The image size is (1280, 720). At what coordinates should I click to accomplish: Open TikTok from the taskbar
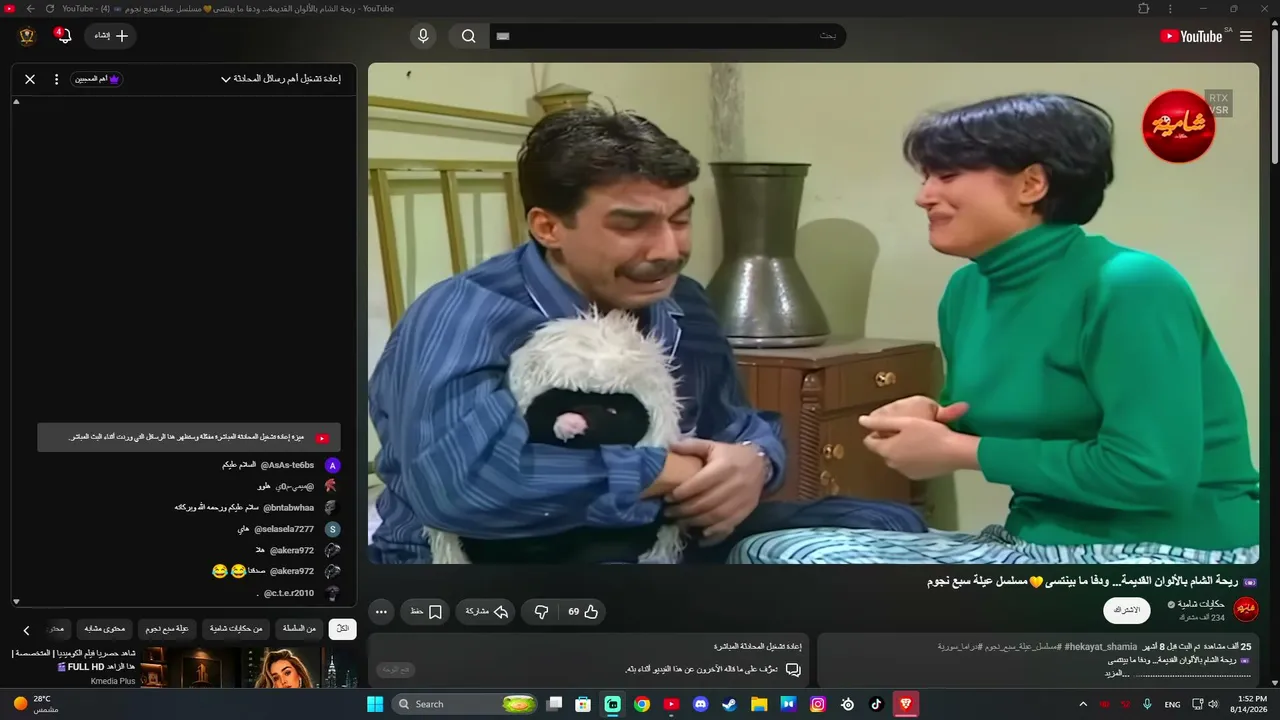coord(876,704)
